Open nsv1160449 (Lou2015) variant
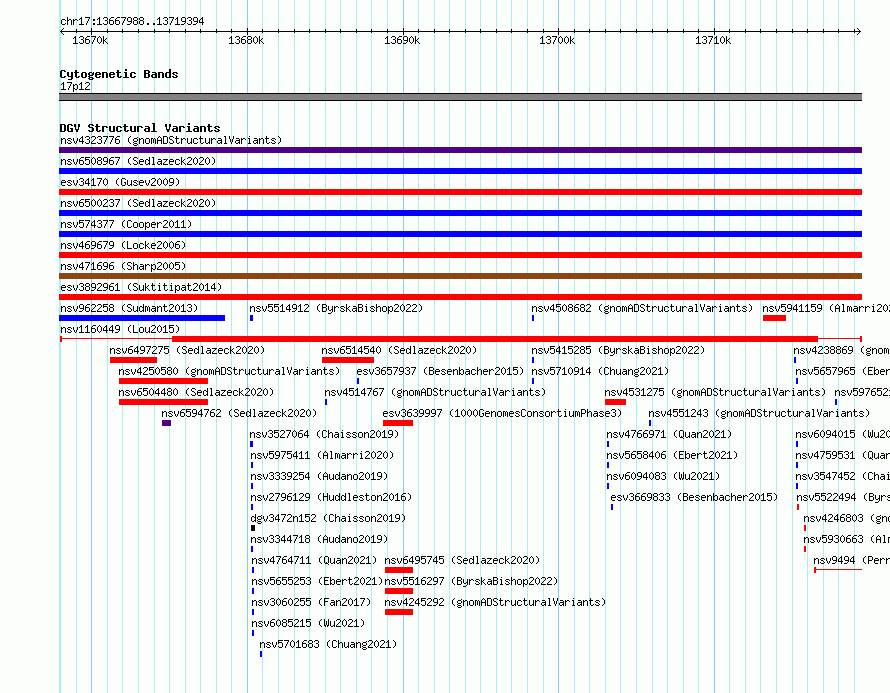The image size is (890, 693). pyautogui.click(x=120, y=329)
